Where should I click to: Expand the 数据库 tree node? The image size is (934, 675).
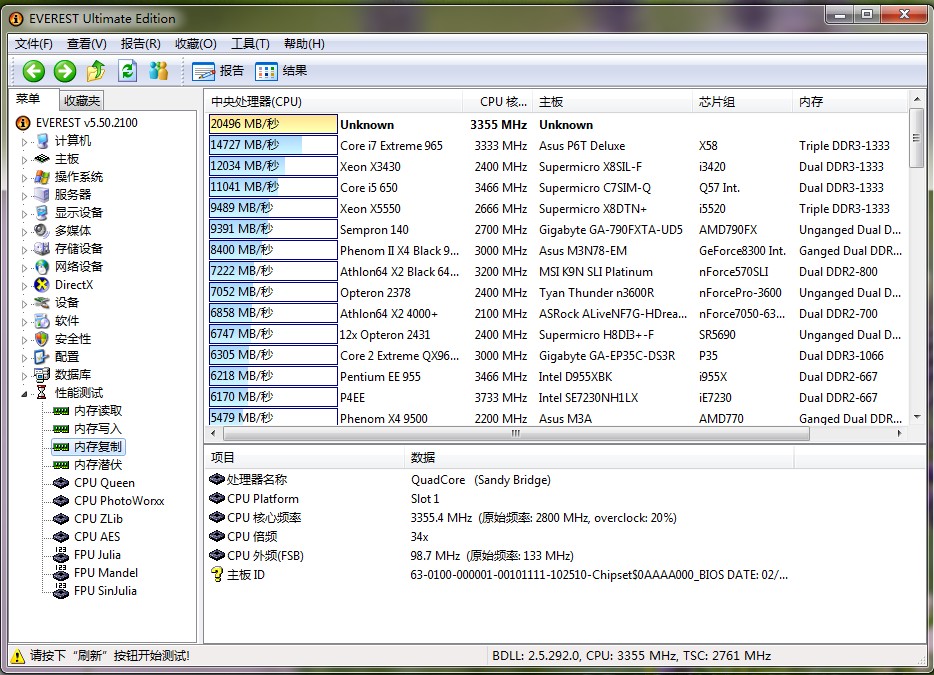pos(24,376)
